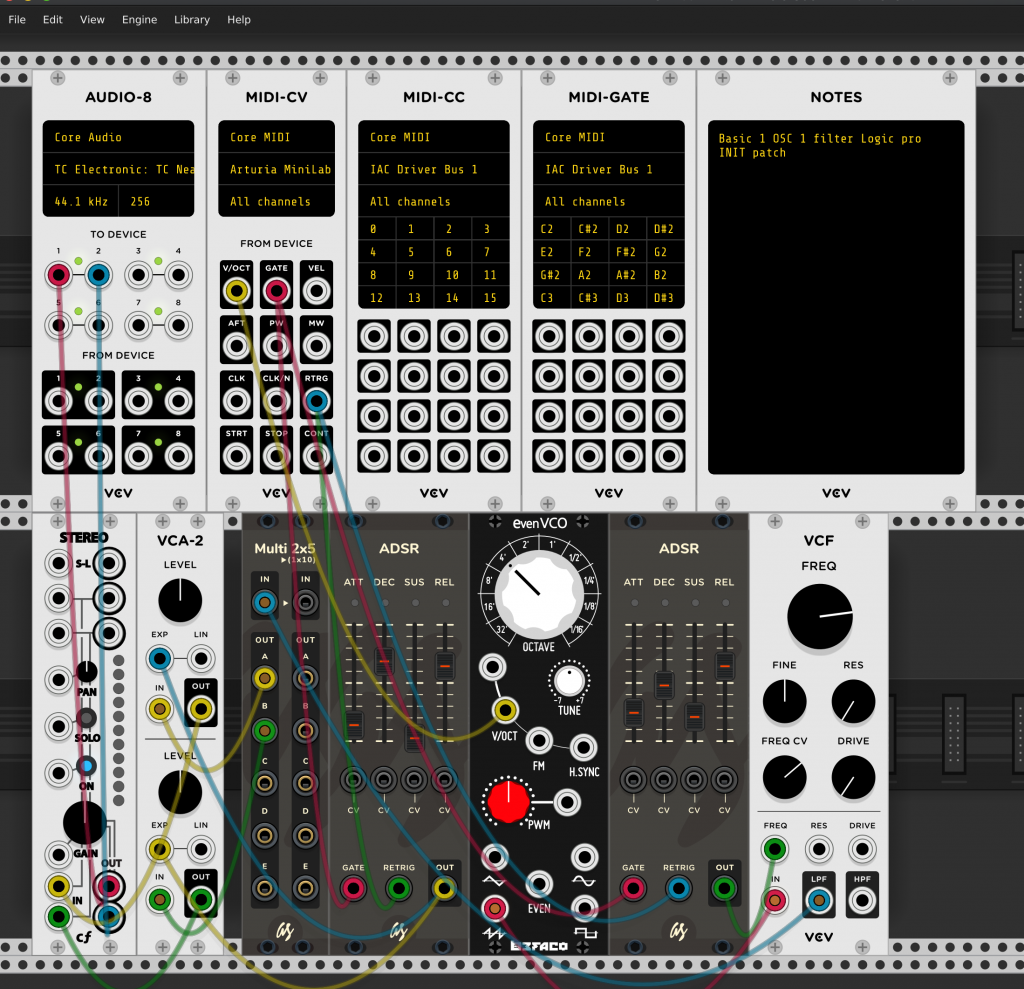
Task: Click CC cell 13 on MIDI-CC
Action: [x=415, y=298]
